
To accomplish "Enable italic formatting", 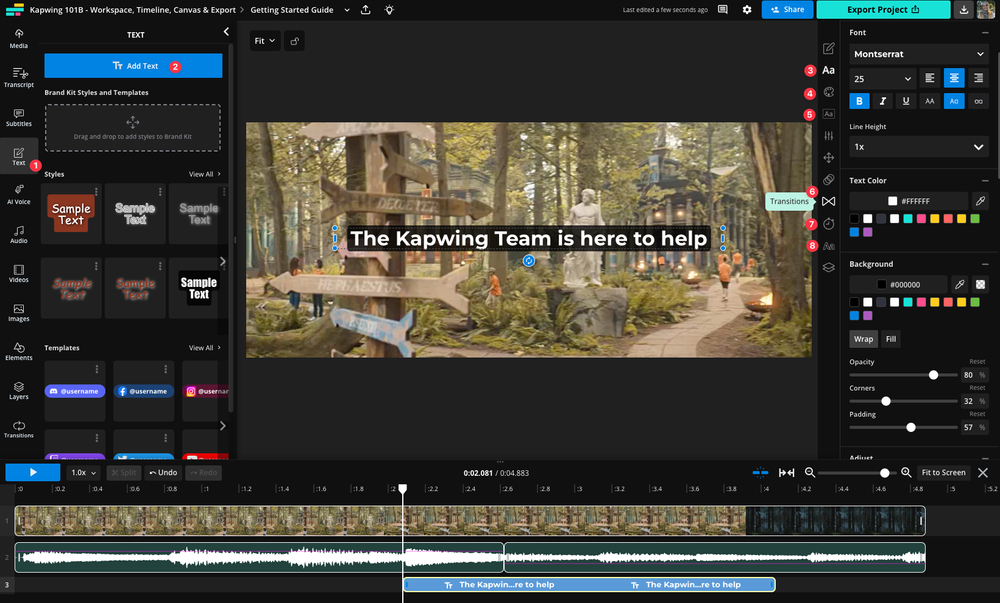I will pyautogui.click(x=882, y=100).
